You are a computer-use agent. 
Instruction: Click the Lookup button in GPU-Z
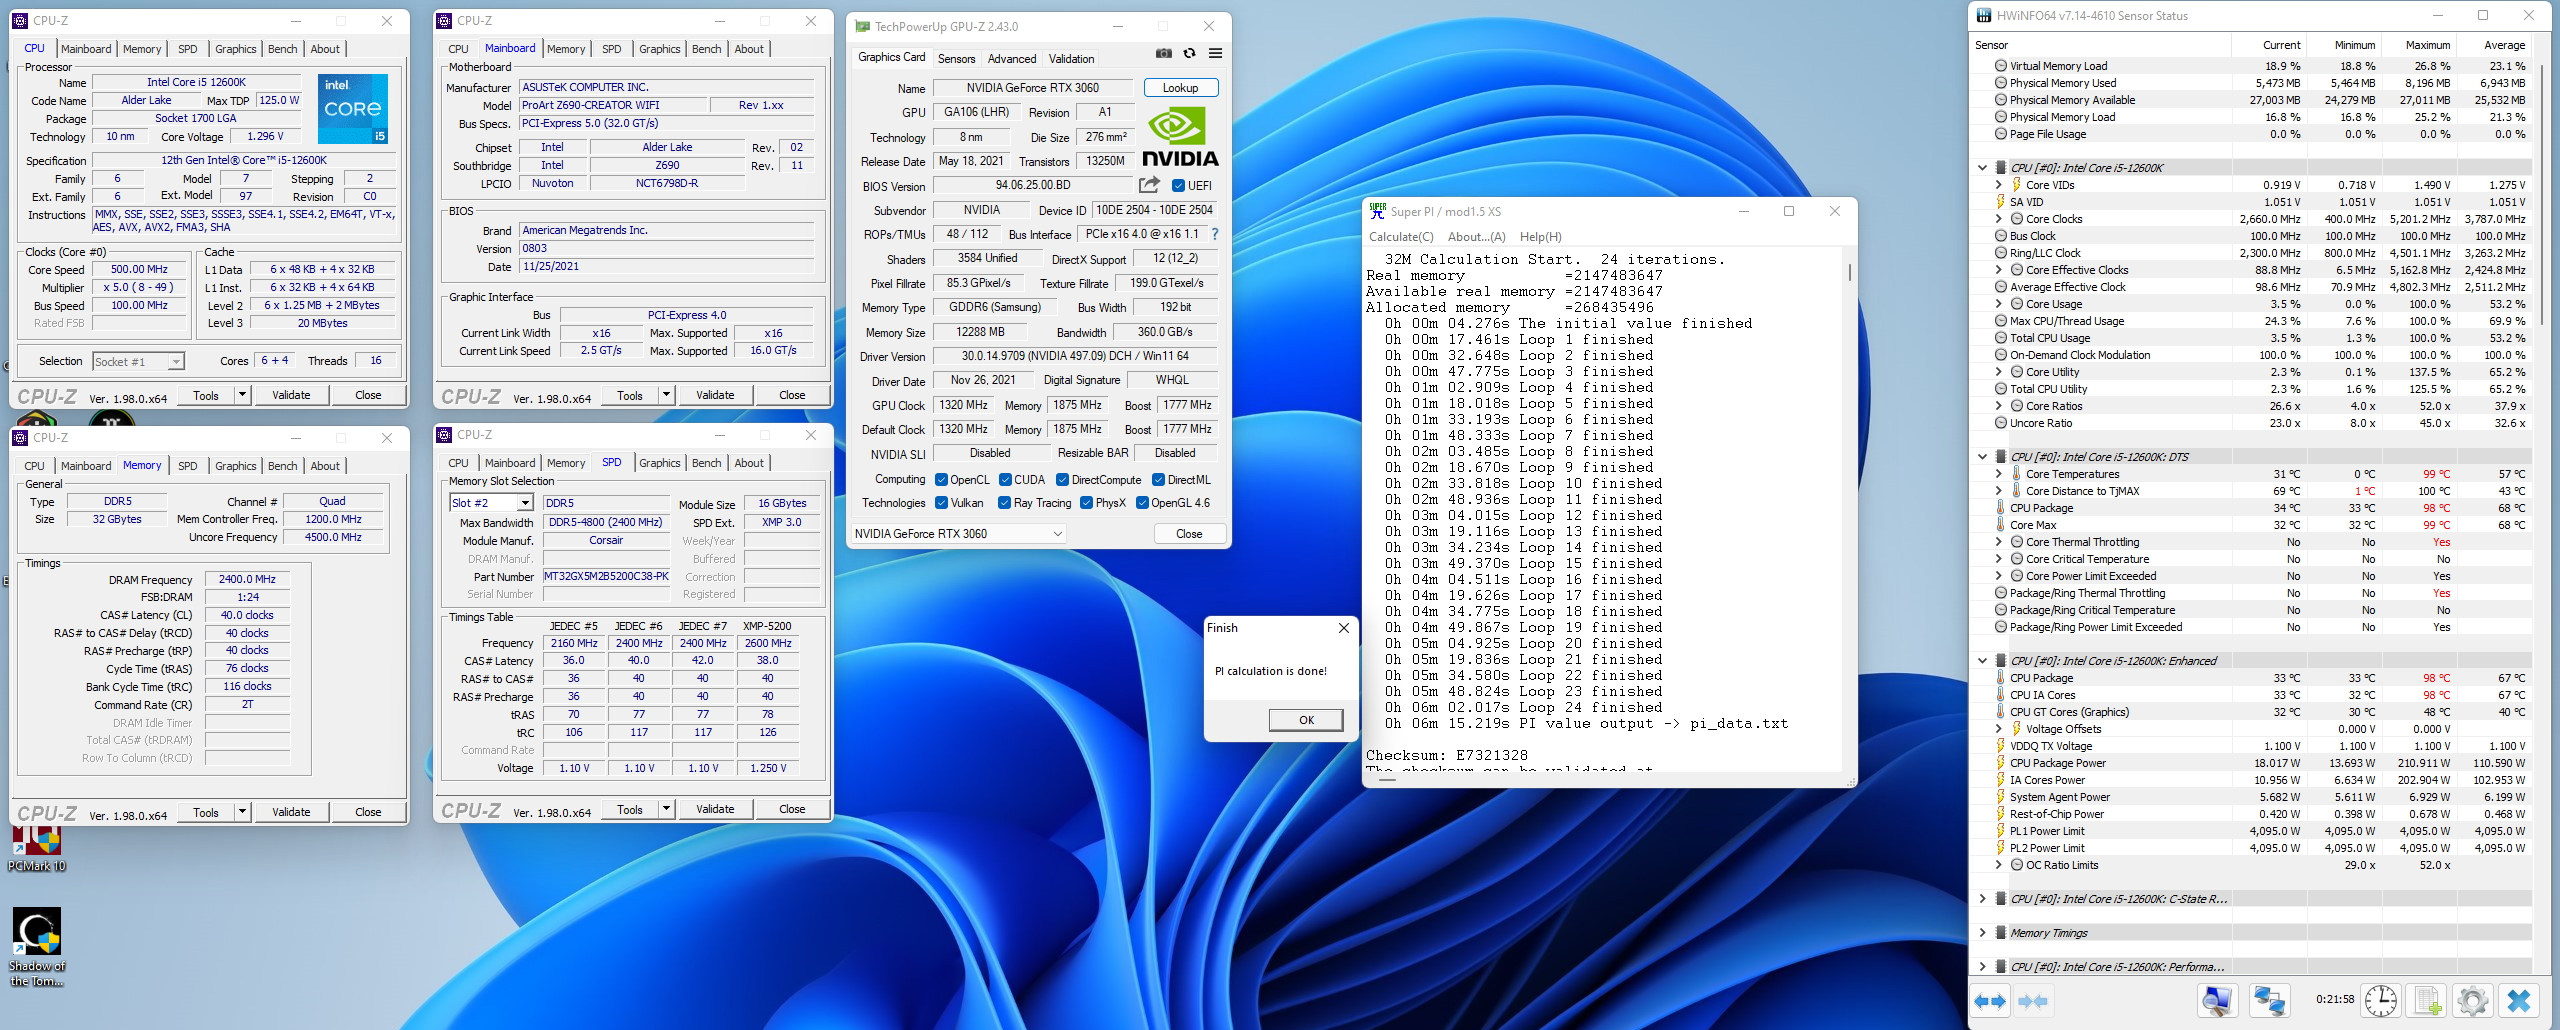(x=1180, y=88)
